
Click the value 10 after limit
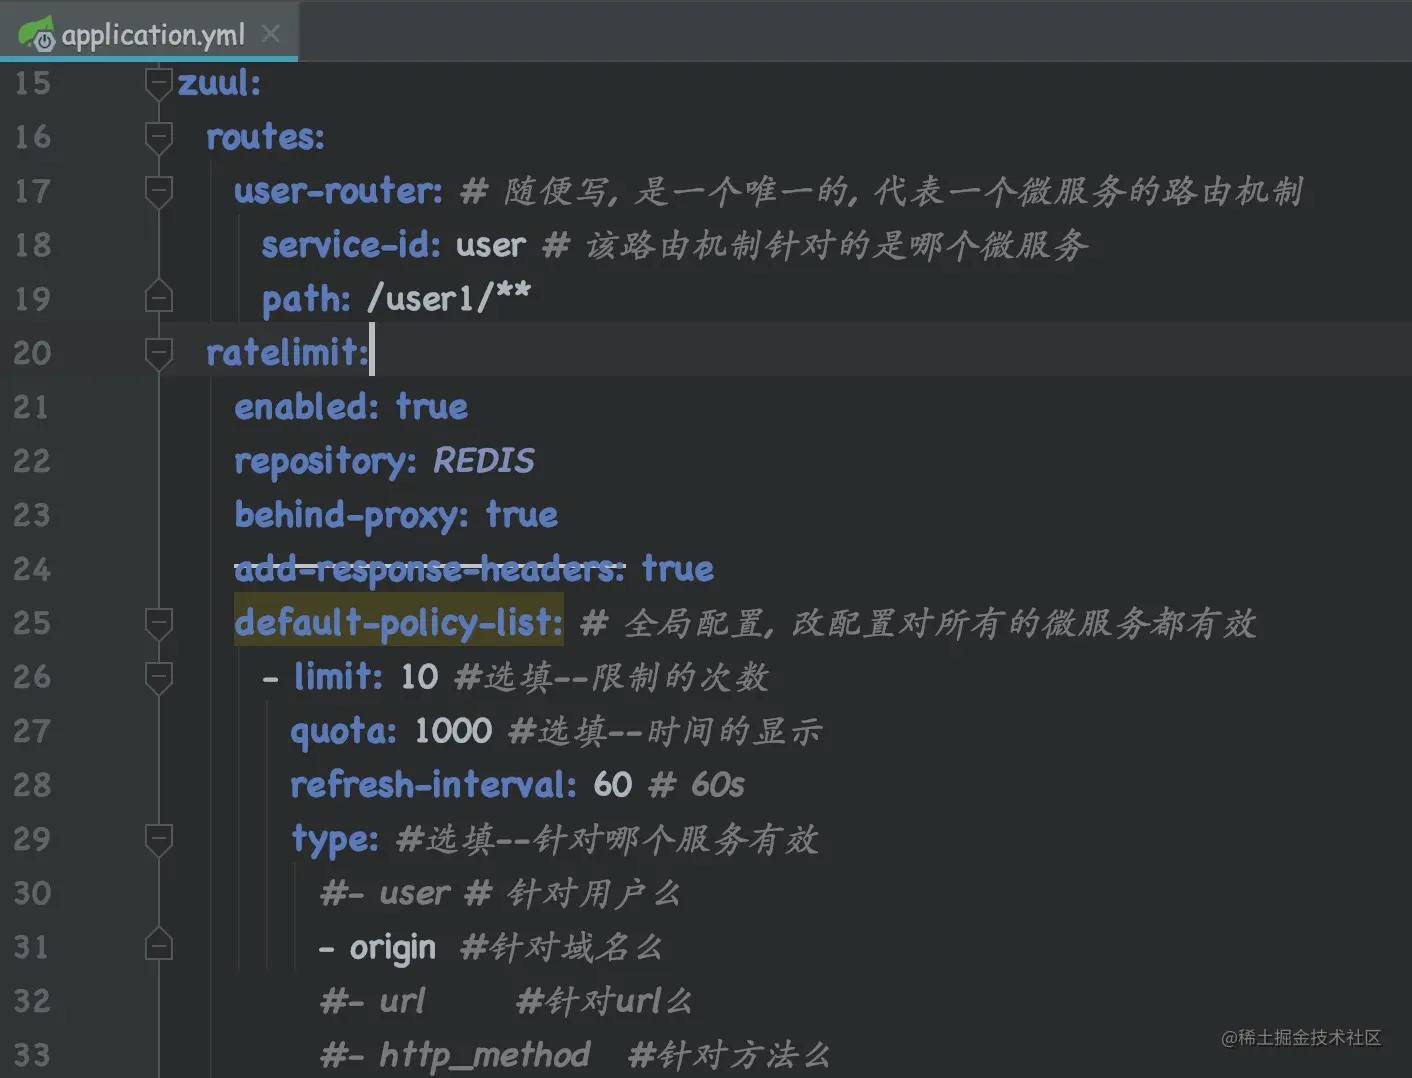click(419, 678)
